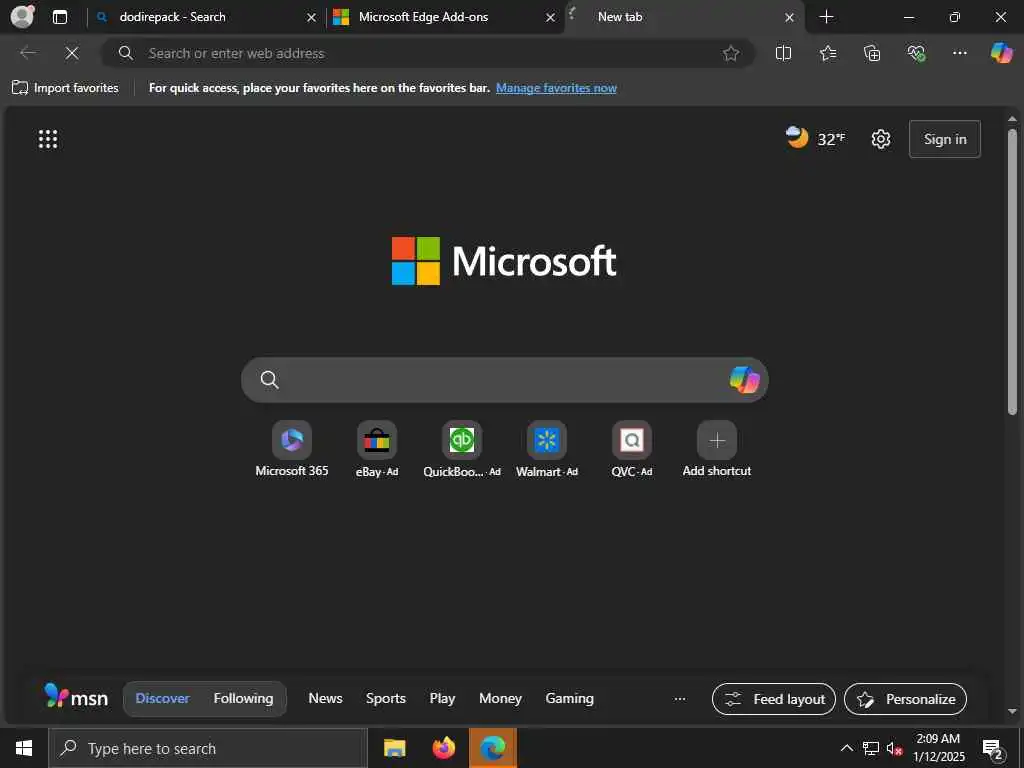The width and height of the screenshot is (1024, 768).
Task: Open Manage favorites now link
Action: pyautogui.click(x=556, y=88)
